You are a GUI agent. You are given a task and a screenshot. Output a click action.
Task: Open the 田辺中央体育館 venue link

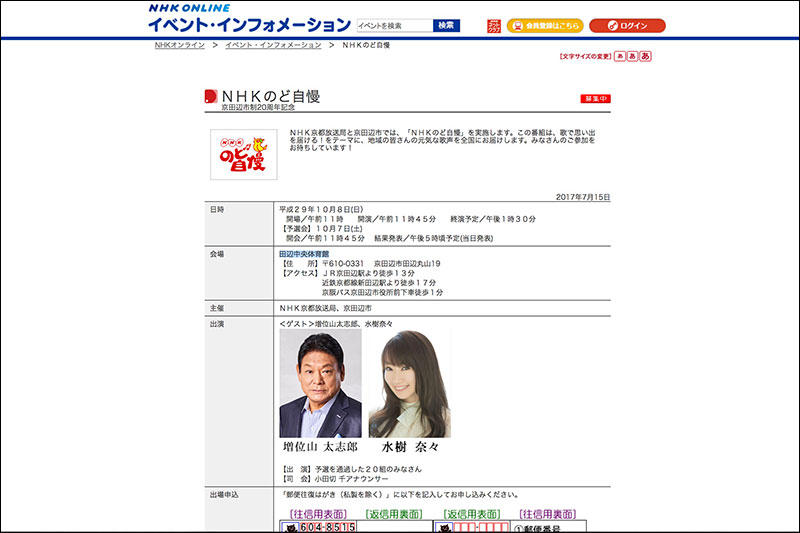(x=304, y=254)
